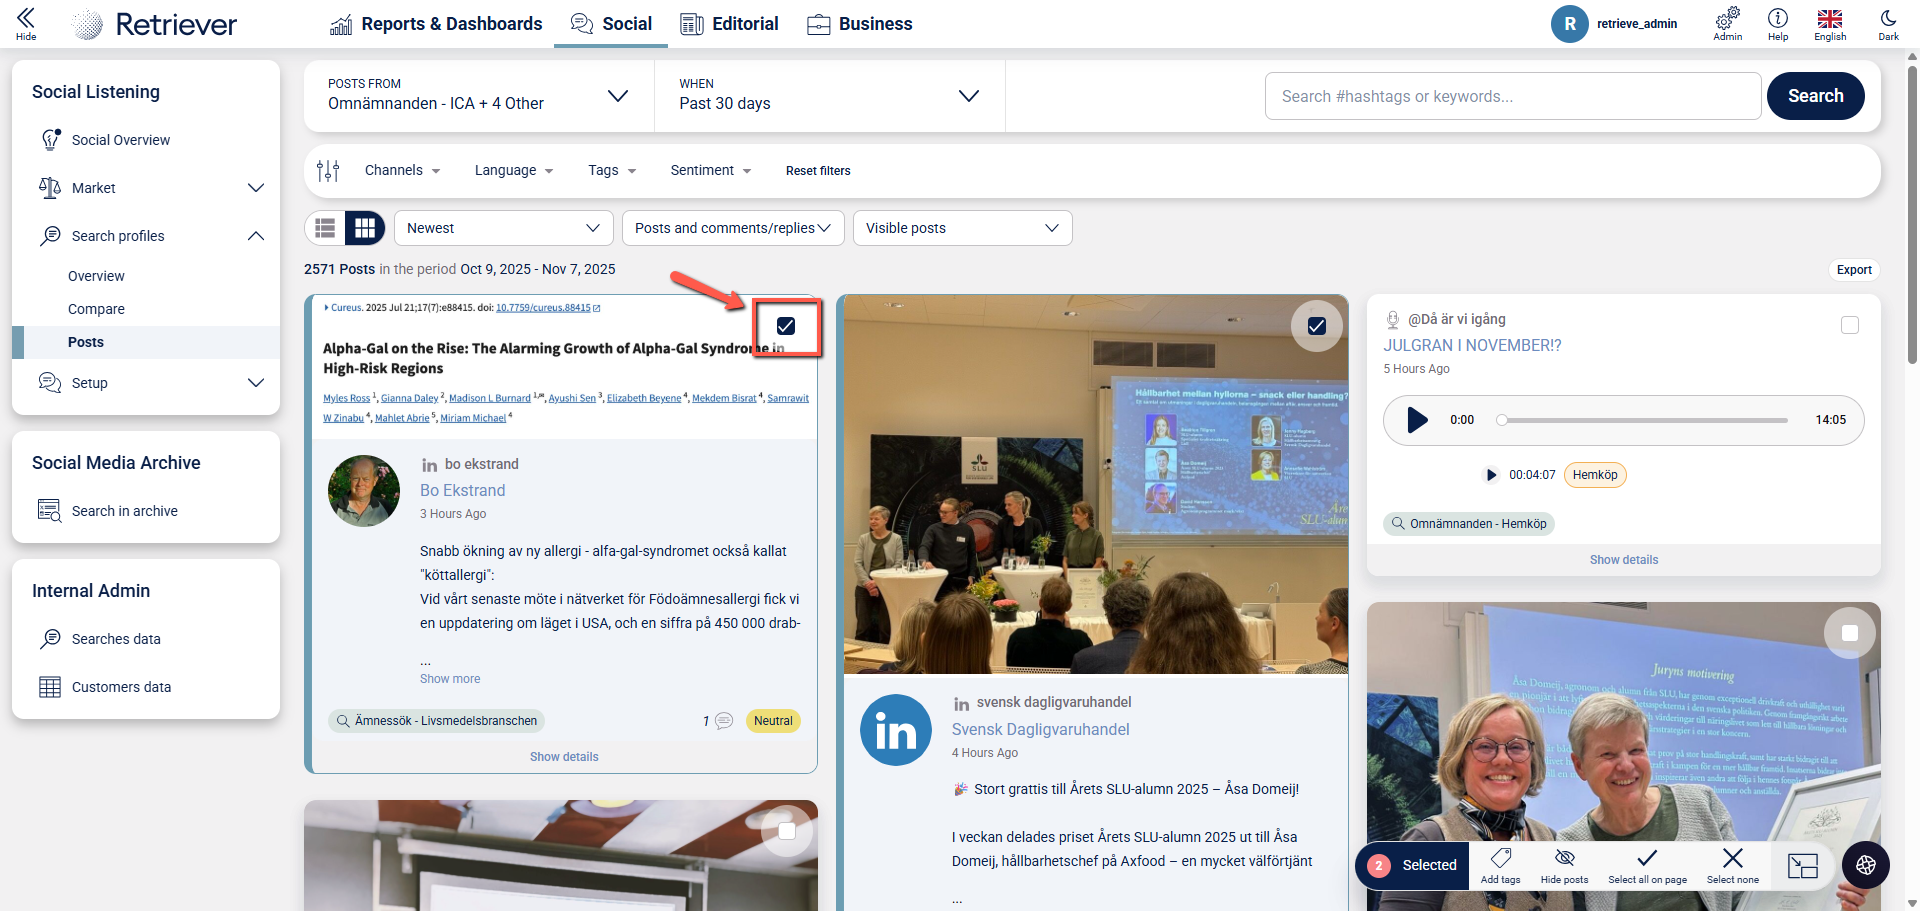Open the Editorial tab
The image size is (1920, 911).
click(729, 24)
